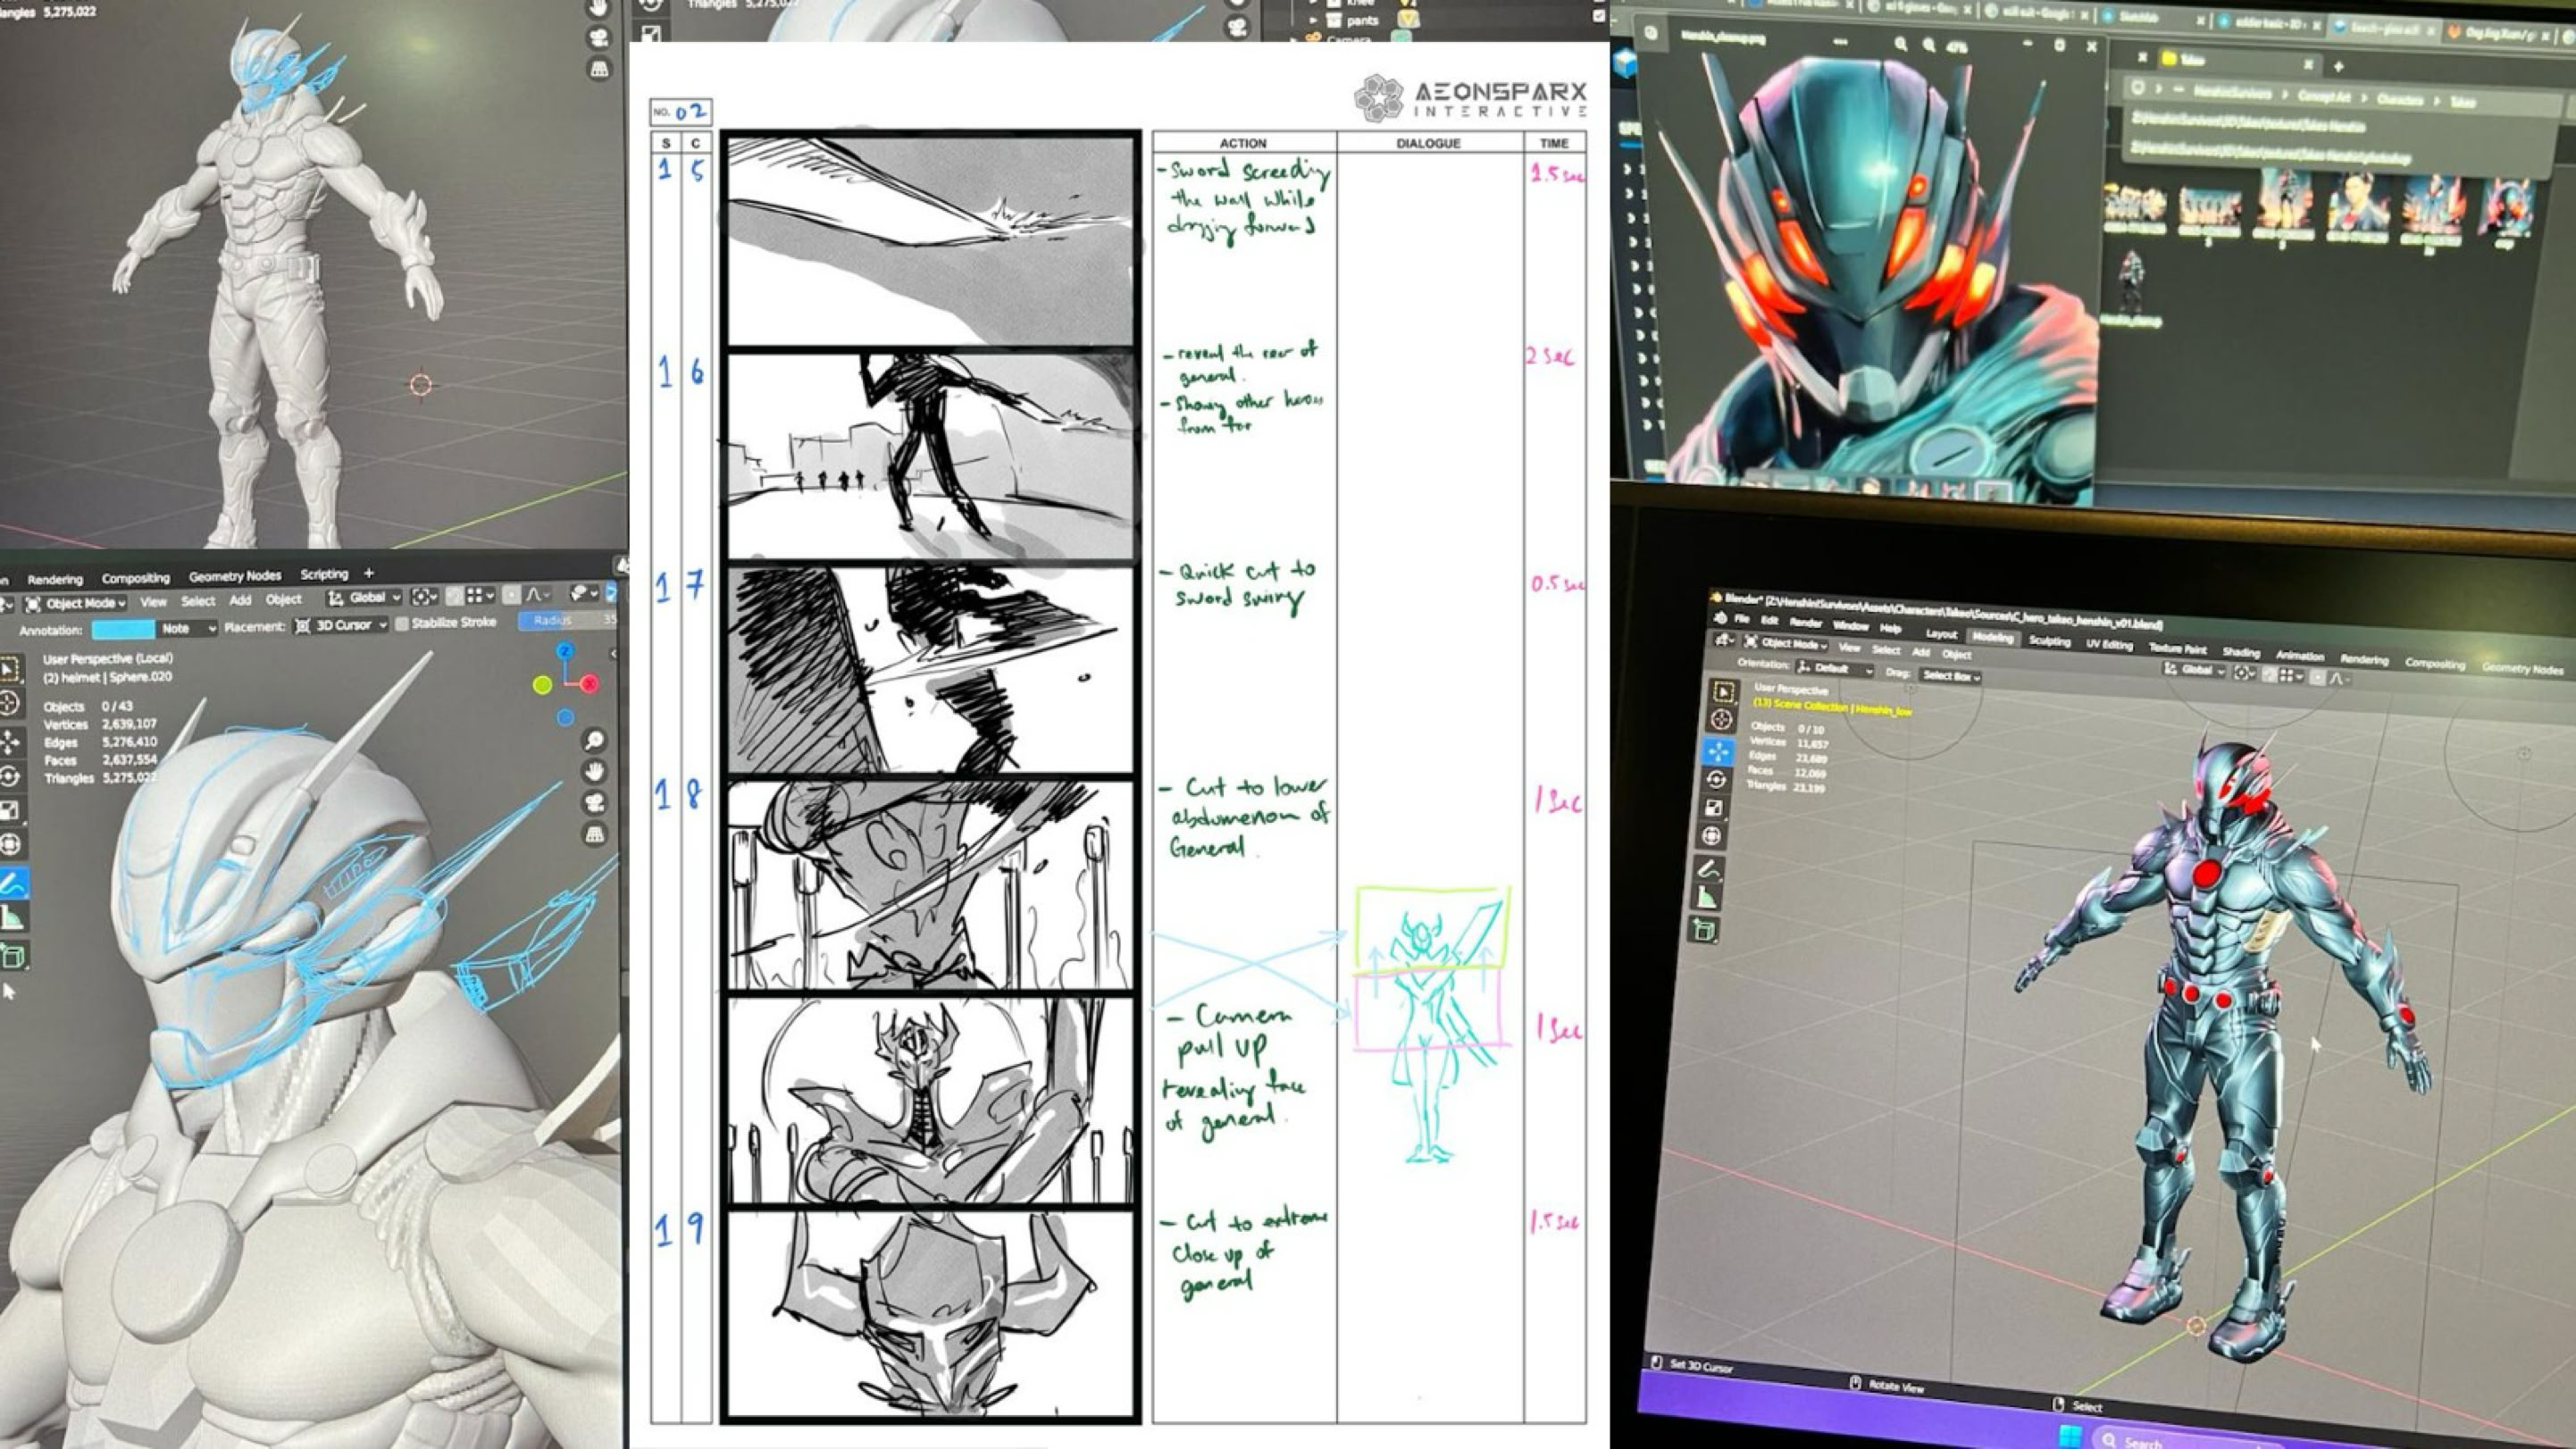2576x1449 pixels.
Task: Toggle camera view icon in helmet viewport
Action: pos(594,802)
